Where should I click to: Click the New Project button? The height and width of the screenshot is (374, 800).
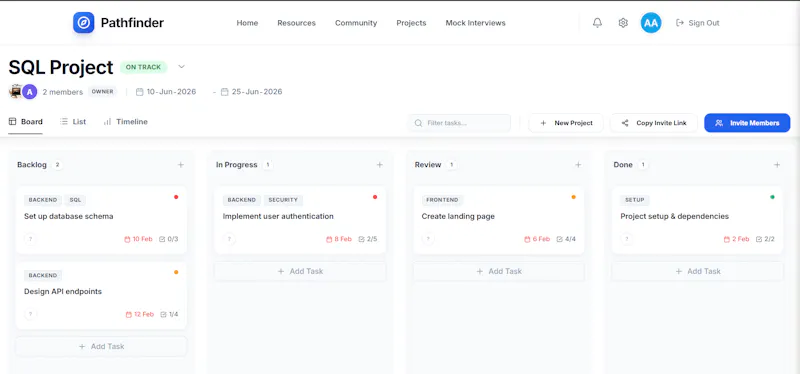click(x=566, y=123)
